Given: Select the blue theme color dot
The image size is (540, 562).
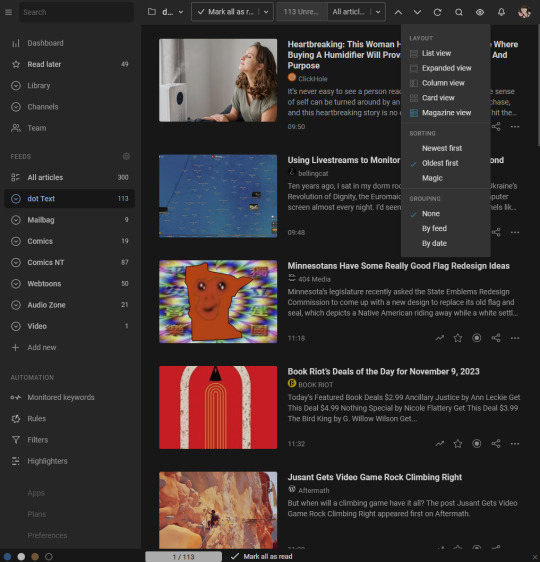Looking at the screenshot, I should tap(7, 557).
